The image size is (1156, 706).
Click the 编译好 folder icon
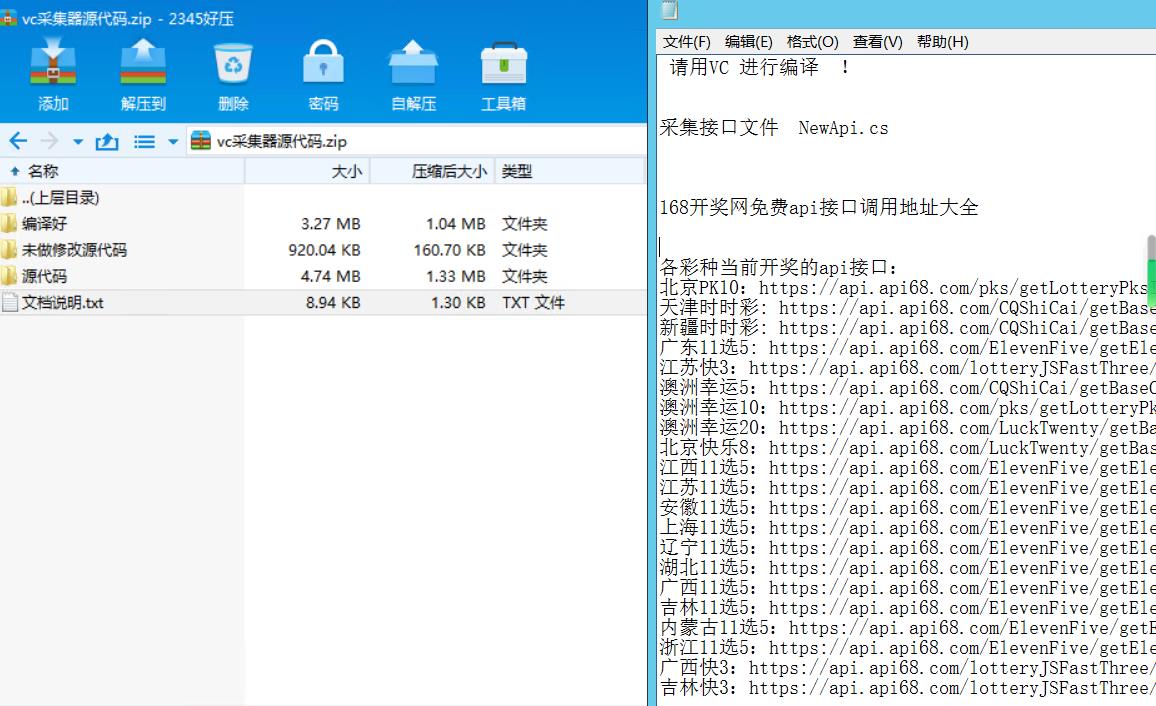pos(9,223)
